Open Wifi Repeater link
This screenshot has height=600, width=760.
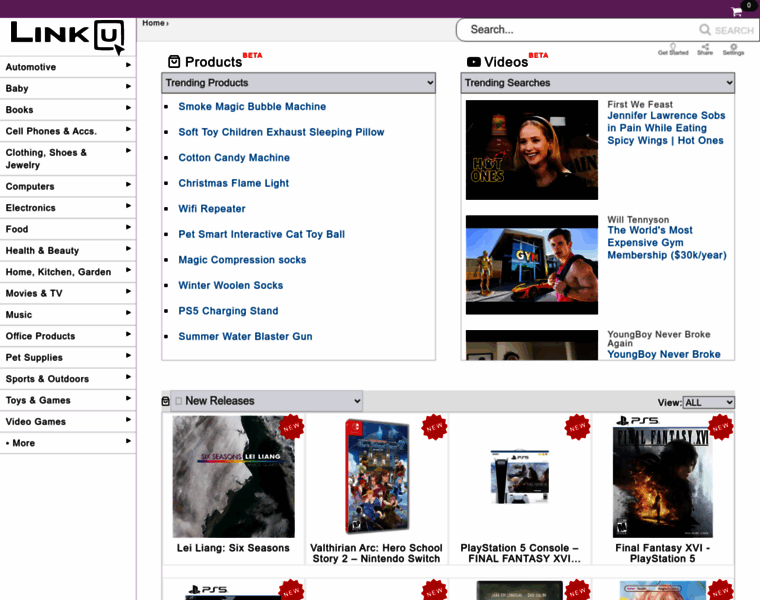click(x=212, y=208)
